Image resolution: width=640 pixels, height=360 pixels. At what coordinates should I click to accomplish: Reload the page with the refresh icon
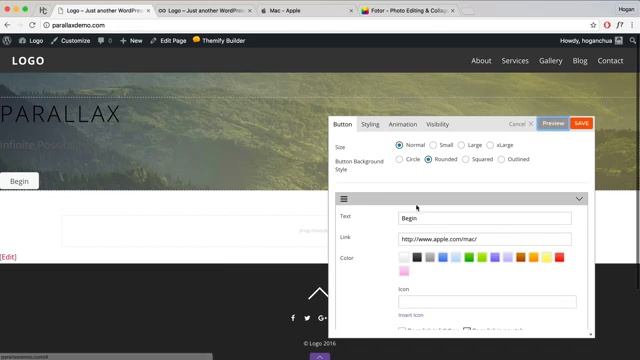tap(32, 25)
